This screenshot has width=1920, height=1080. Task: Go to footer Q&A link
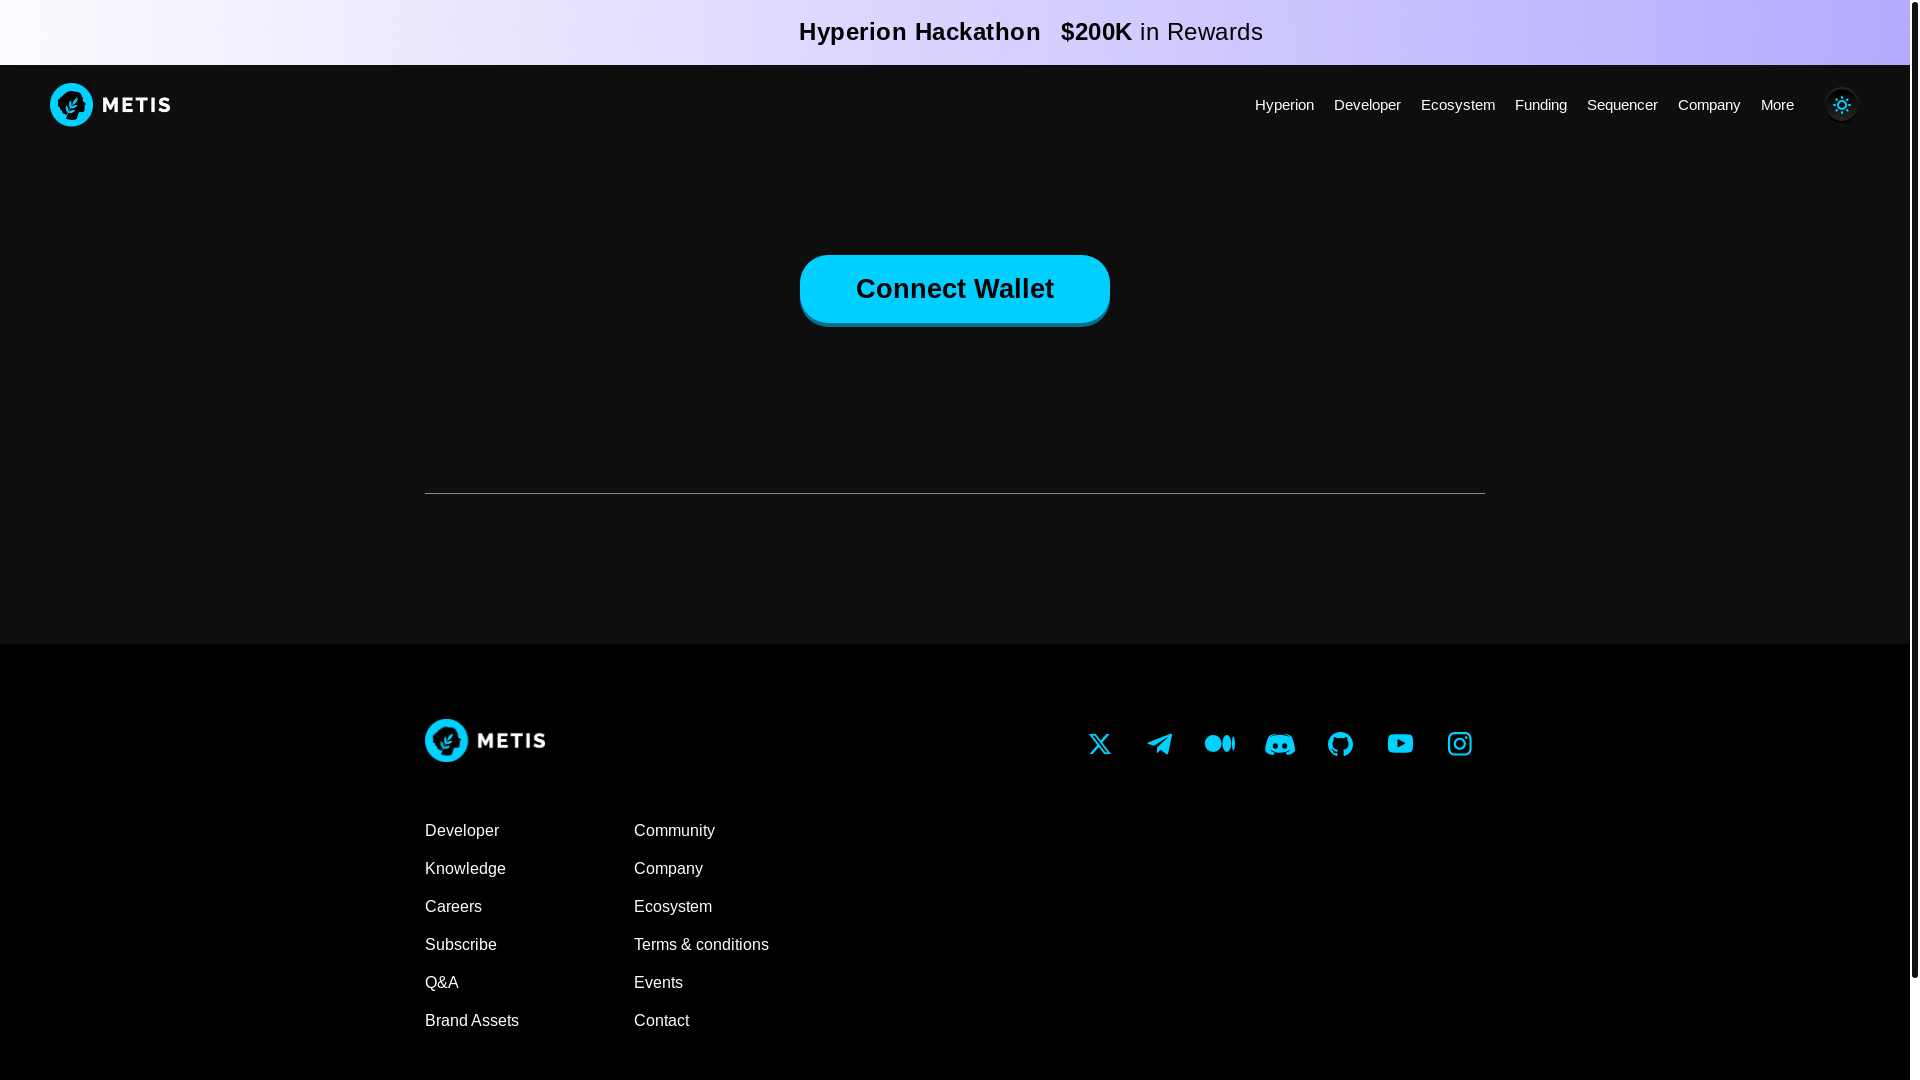pos(442,983)
